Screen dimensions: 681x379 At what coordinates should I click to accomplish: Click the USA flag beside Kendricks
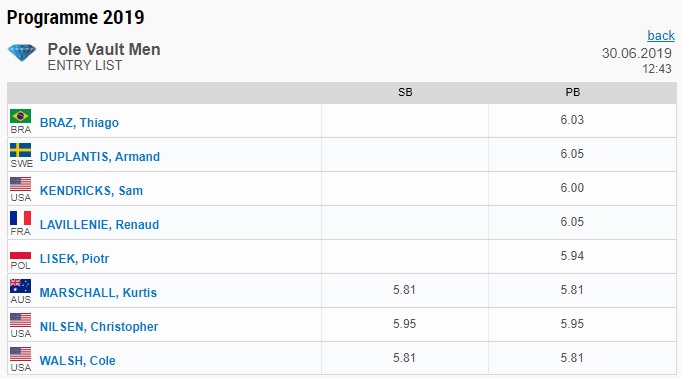tap(20, 184)
